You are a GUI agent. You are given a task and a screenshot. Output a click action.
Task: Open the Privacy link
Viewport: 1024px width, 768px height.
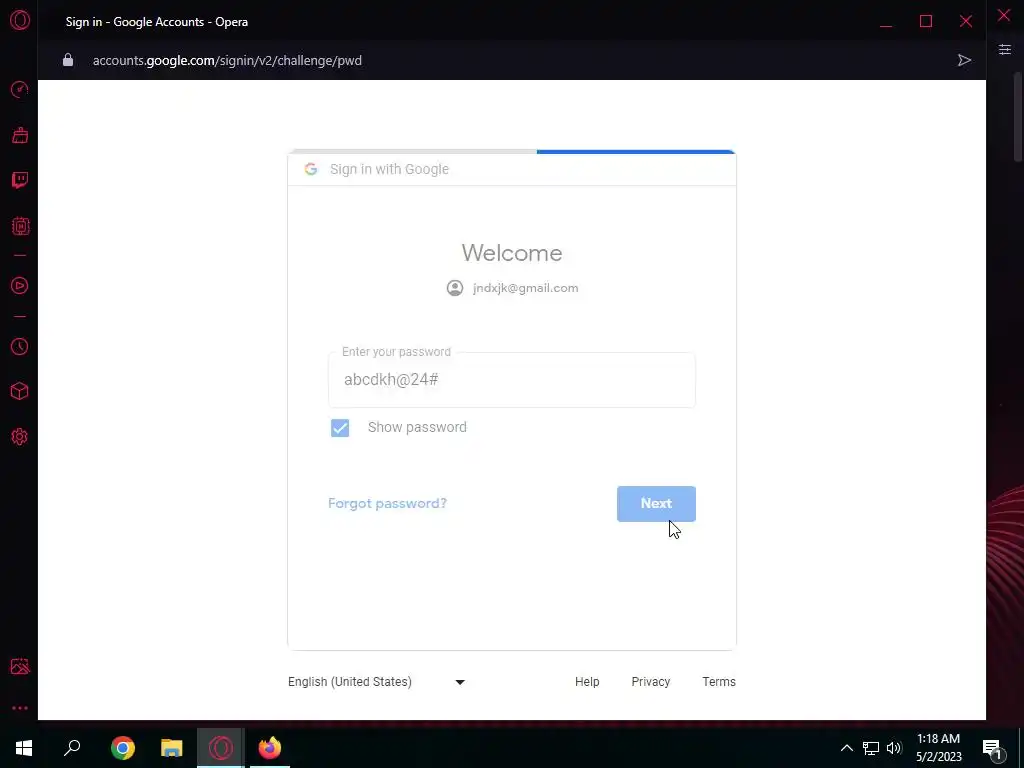coord(650,682)
